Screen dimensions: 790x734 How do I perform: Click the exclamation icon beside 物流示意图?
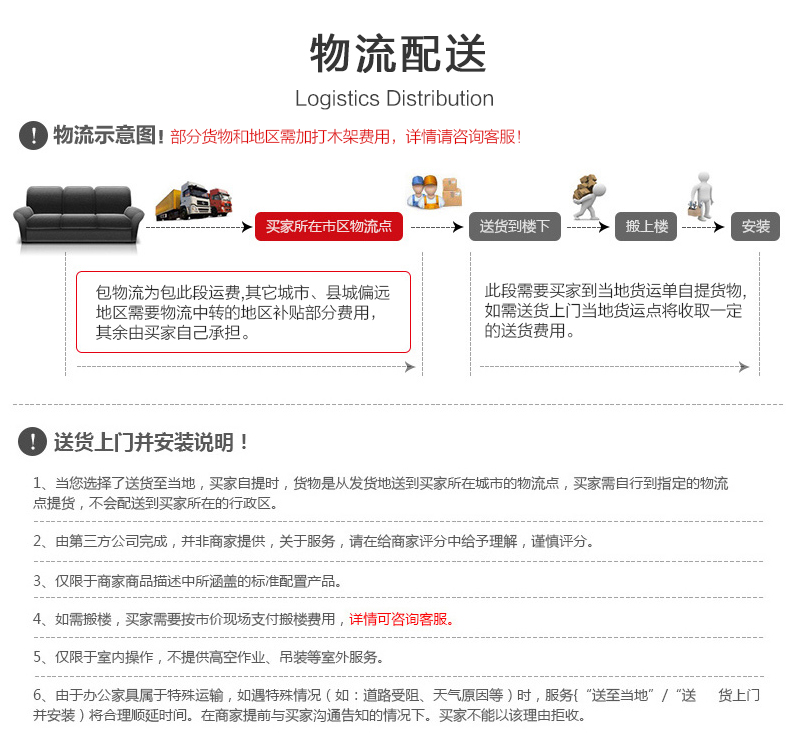coord(33,136)
